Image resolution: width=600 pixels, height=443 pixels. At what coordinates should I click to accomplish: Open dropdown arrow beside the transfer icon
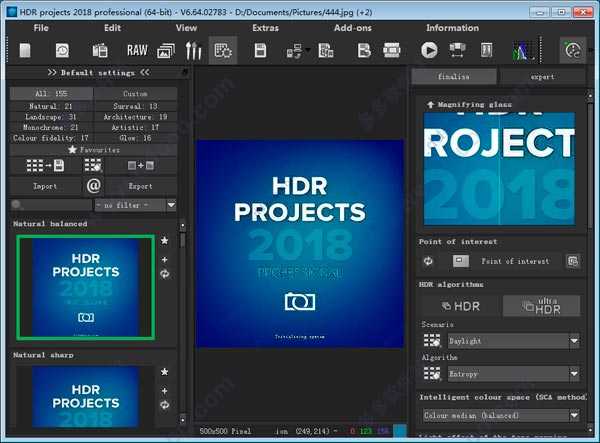coord(308,49)
